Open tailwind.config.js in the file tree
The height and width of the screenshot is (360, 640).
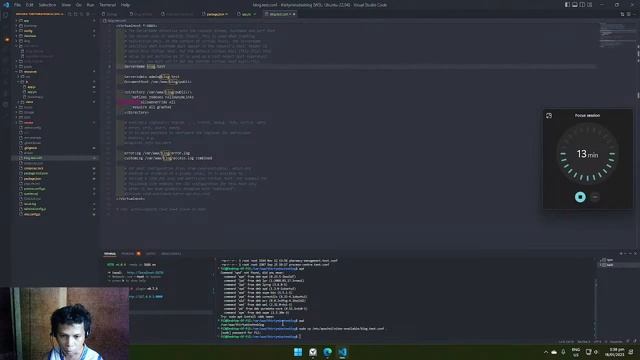(x=35, y=209)
